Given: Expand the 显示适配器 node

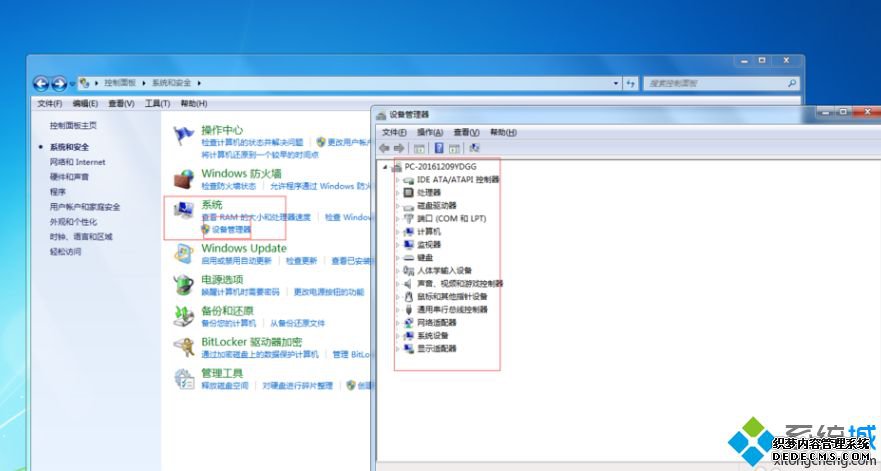Looking at the screenshot, I should [x=397, y=348].
